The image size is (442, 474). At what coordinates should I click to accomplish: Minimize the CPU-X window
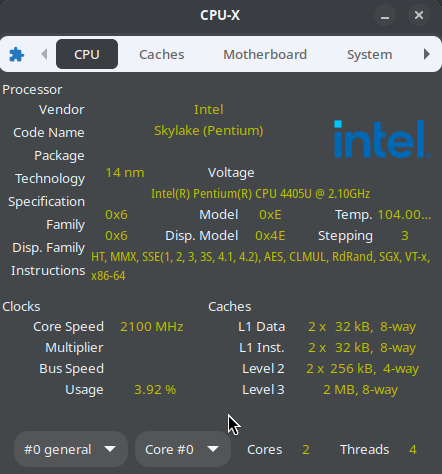pyautogui.click(x=385, y=15)
